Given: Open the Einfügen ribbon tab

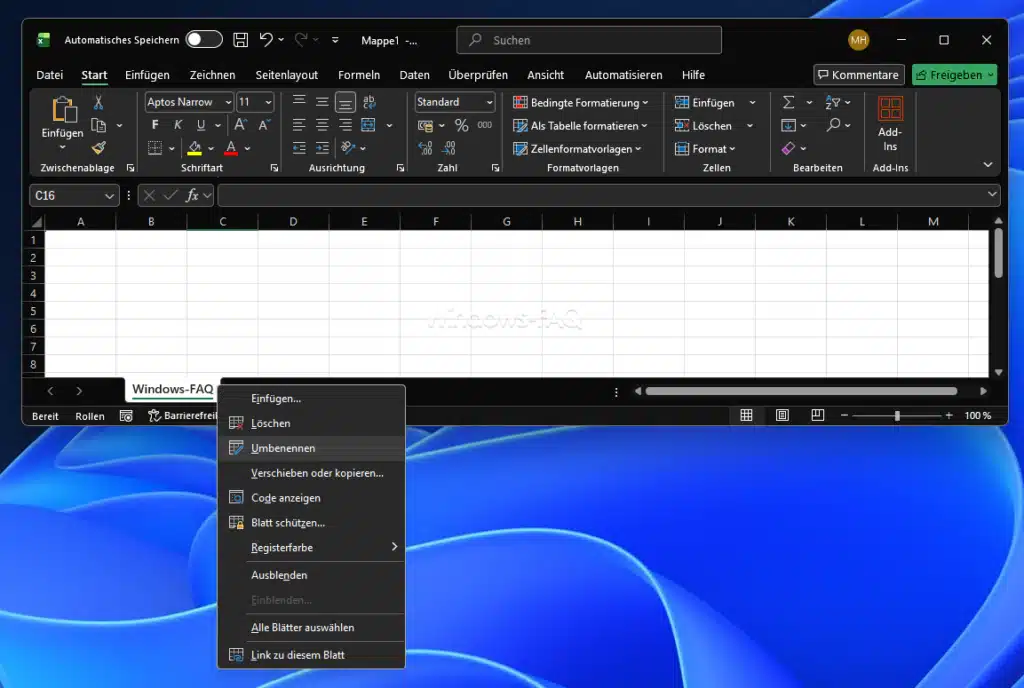Looking at the screenshot, I should click(x=147, y=75).
